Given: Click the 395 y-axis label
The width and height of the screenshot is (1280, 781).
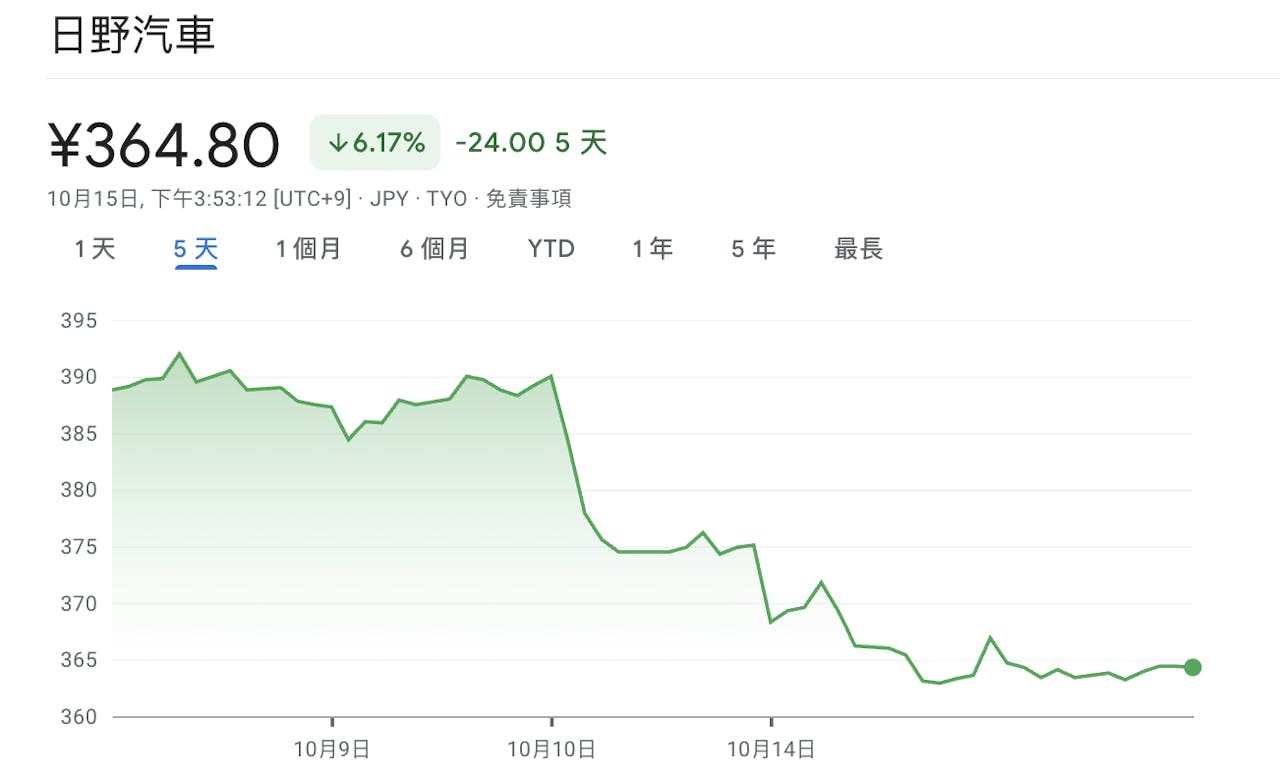Looking at the screenshot, I should 79,321.
